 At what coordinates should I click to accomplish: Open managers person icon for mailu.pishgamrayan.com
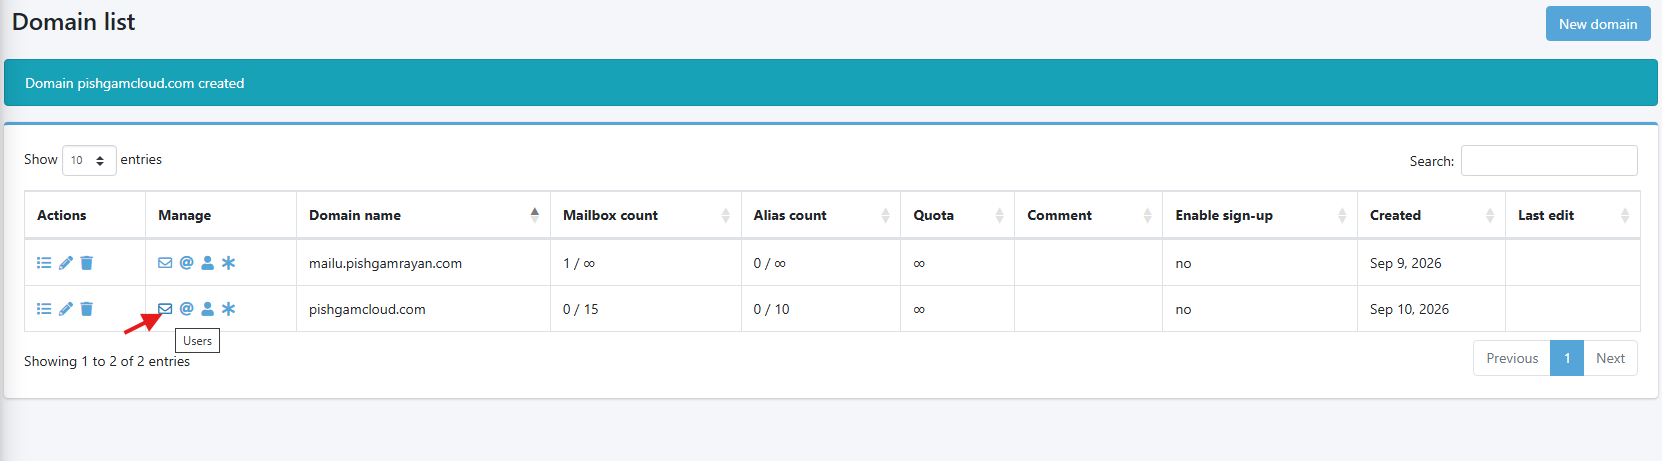click(x=207, y=263)
